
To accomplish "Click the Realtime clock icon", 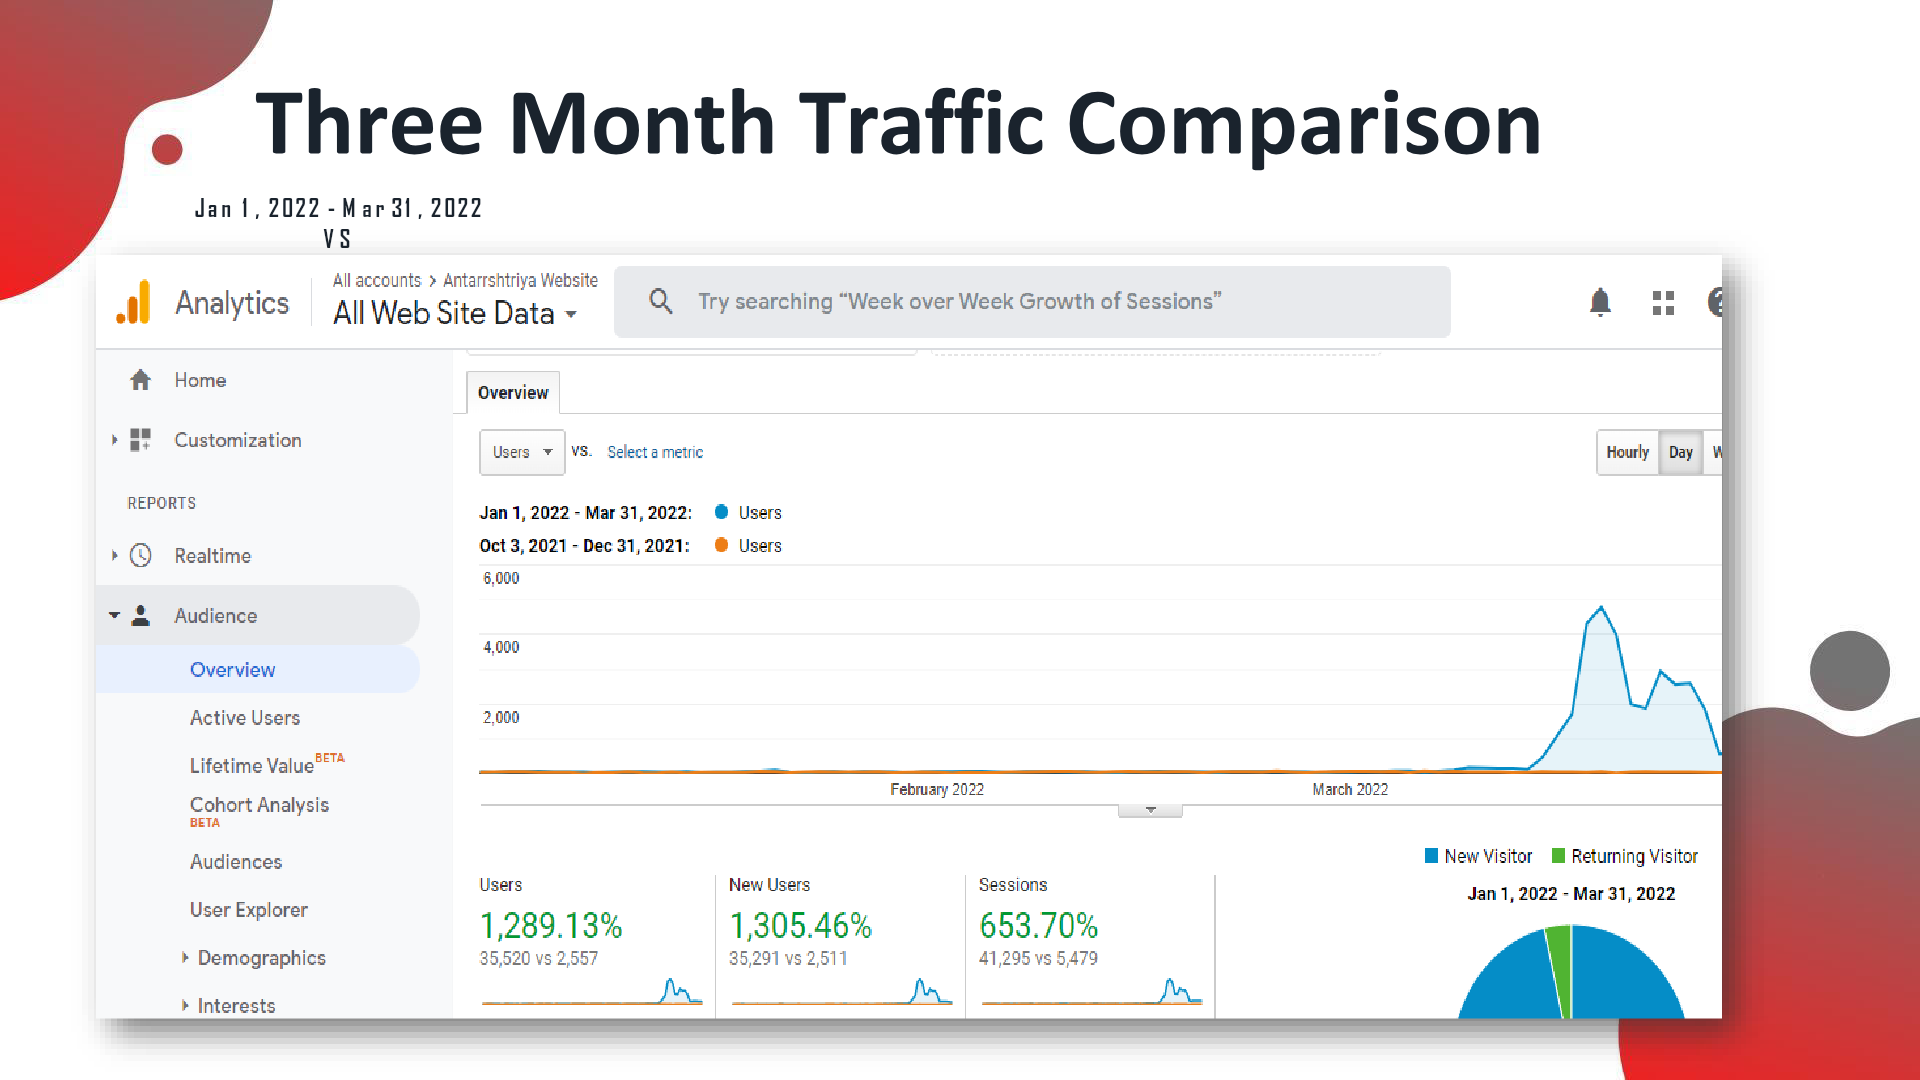I will pyautogui.click(x=141, y=556).
